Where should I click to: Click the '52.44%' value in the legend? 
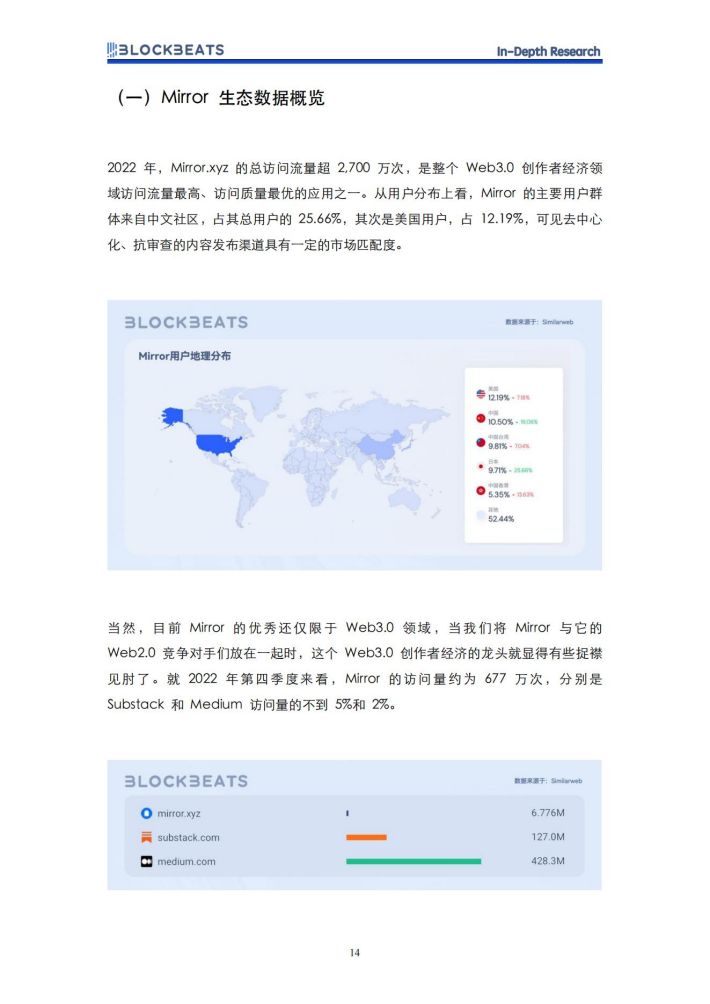[x=501, y=519]
